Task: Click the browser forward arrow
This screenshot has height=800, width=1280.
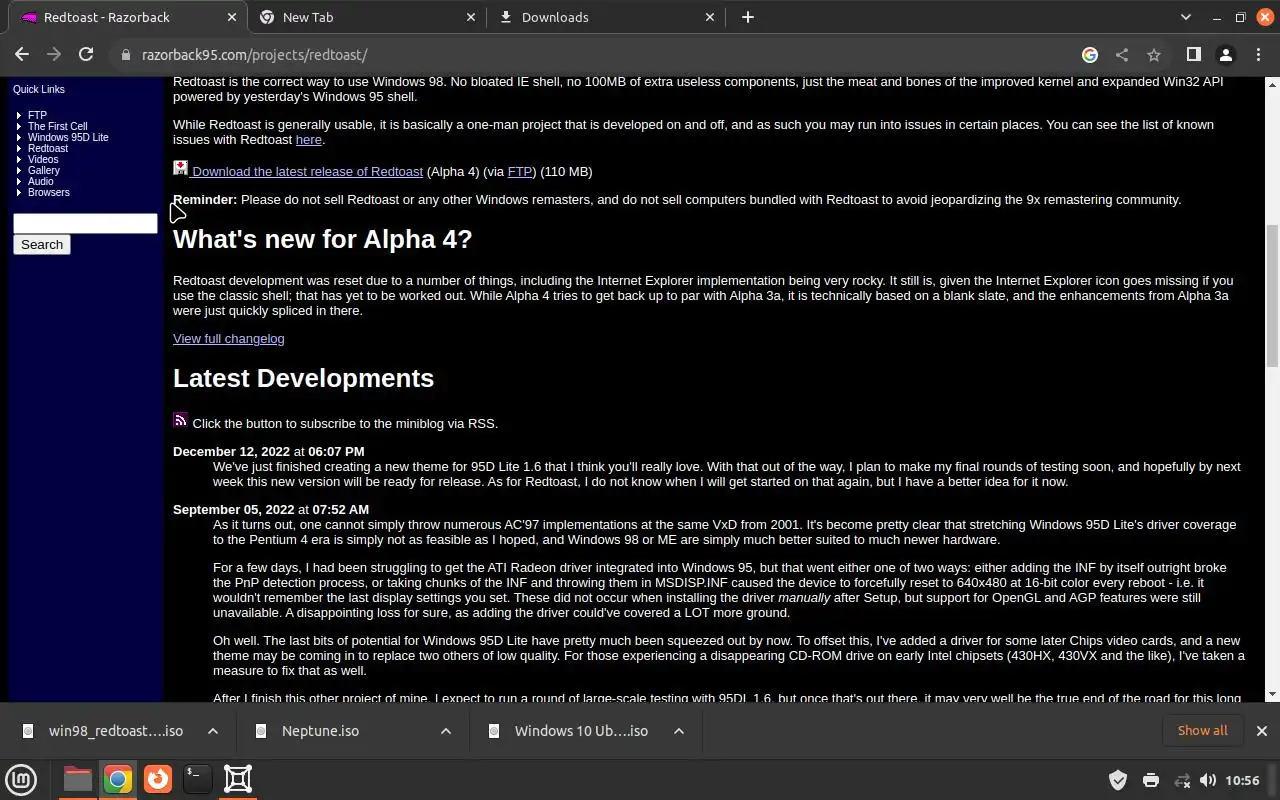Action: 54,55
